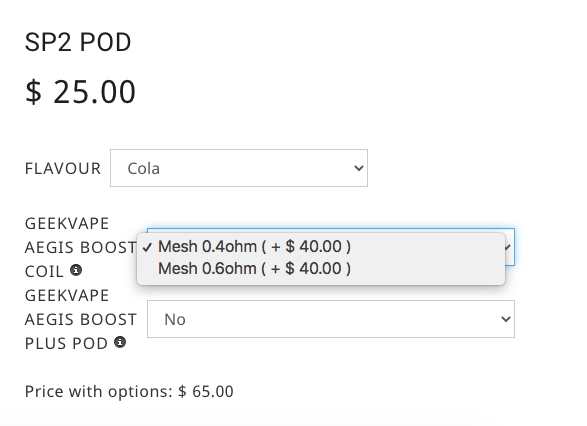Click the Price with options text
The height and width of the screenshot is (426, 587).
click(98, 392)
